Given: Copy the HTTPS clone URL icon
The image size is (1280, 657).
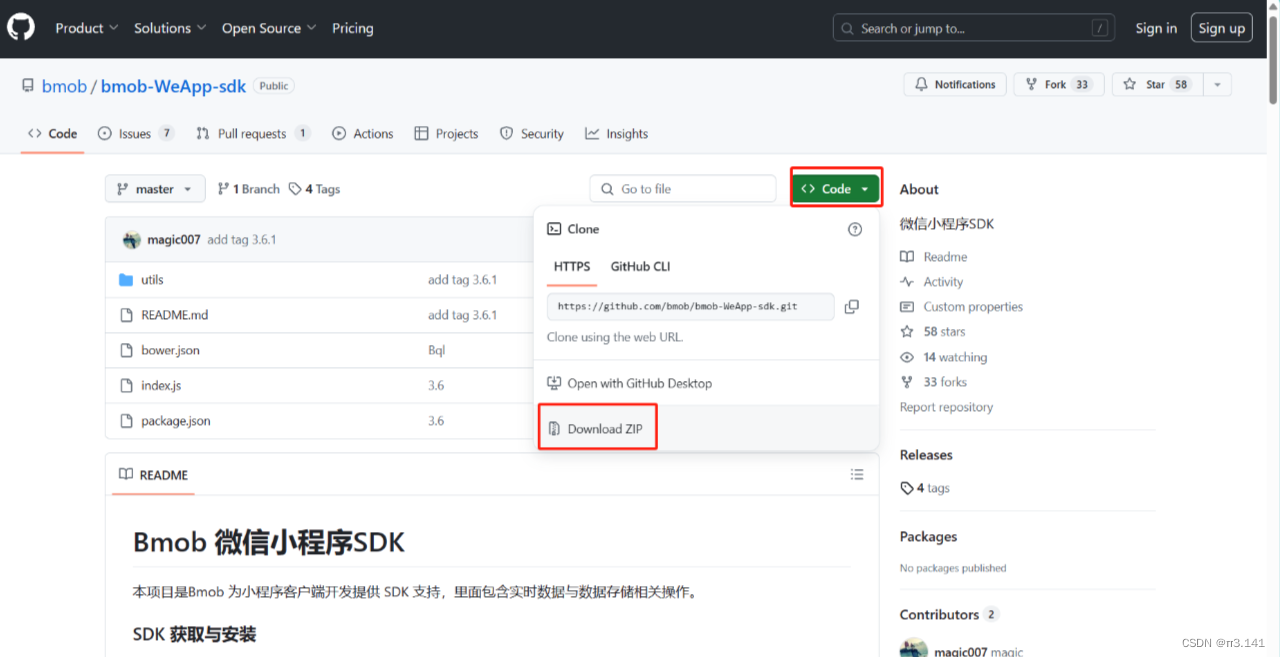Looking at the screenshot, I should [x=852, y=306].
